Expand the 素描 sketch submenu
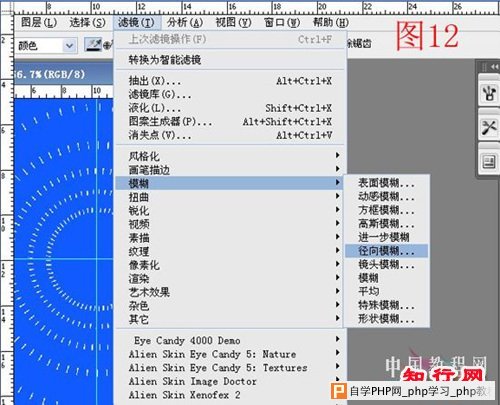This screenshot has width=500, height=405. click(x=230, y=238)
